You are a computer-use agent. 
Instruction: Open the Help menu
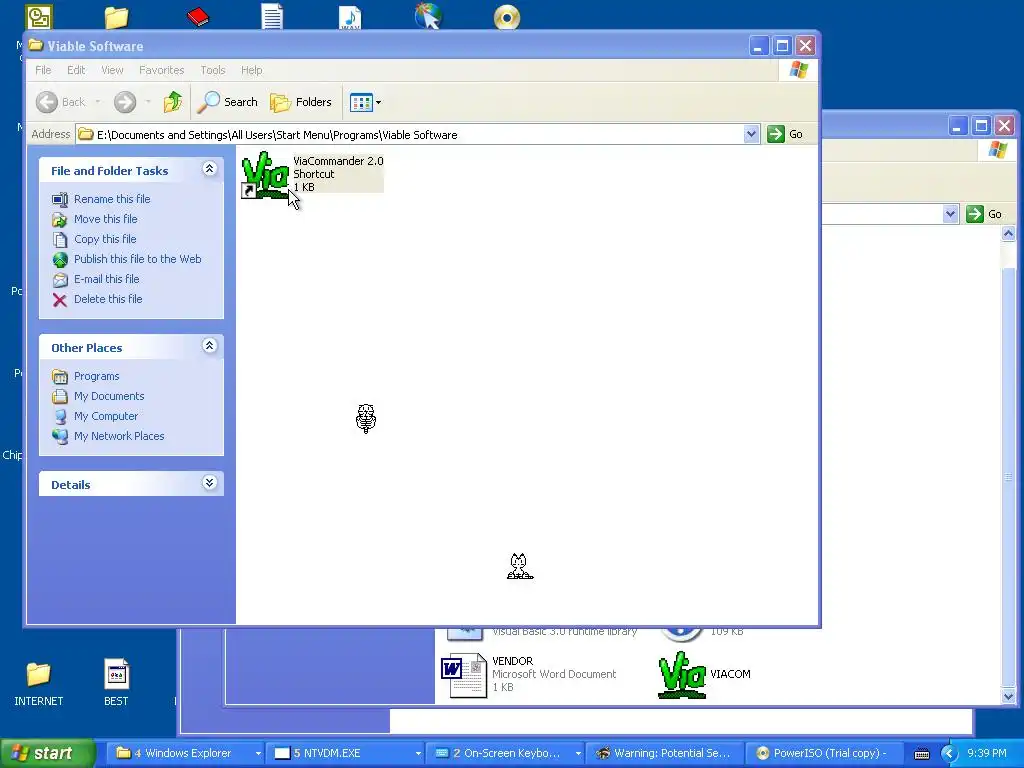click(251, 70)
